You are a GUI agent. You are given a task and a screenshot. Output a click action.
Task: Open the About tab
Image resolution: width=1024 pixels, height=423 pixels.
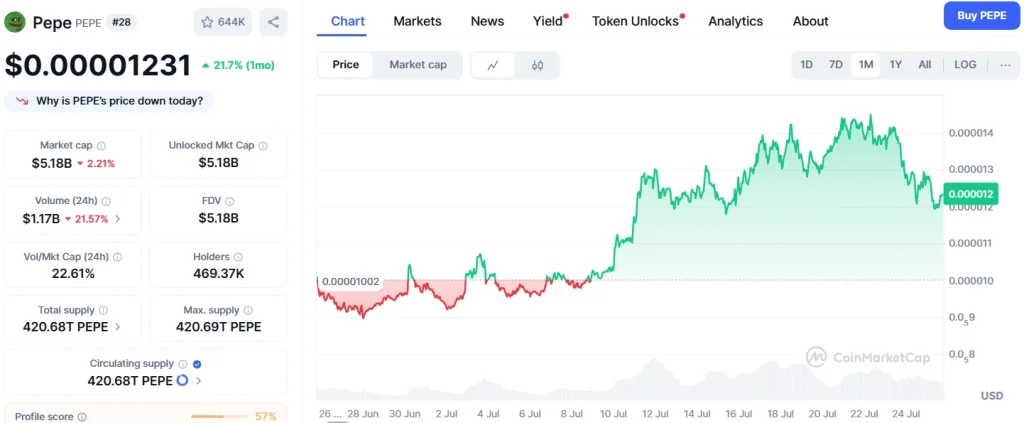[x=810, y=21]
